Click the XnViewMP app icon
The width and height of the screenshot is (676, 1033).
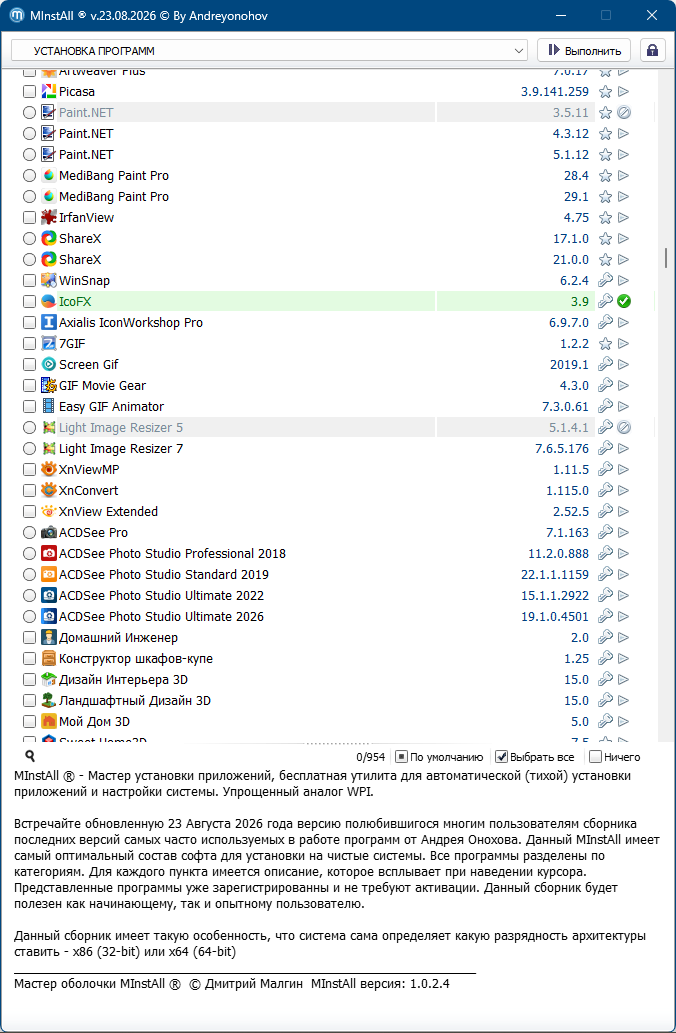[49, 470]
